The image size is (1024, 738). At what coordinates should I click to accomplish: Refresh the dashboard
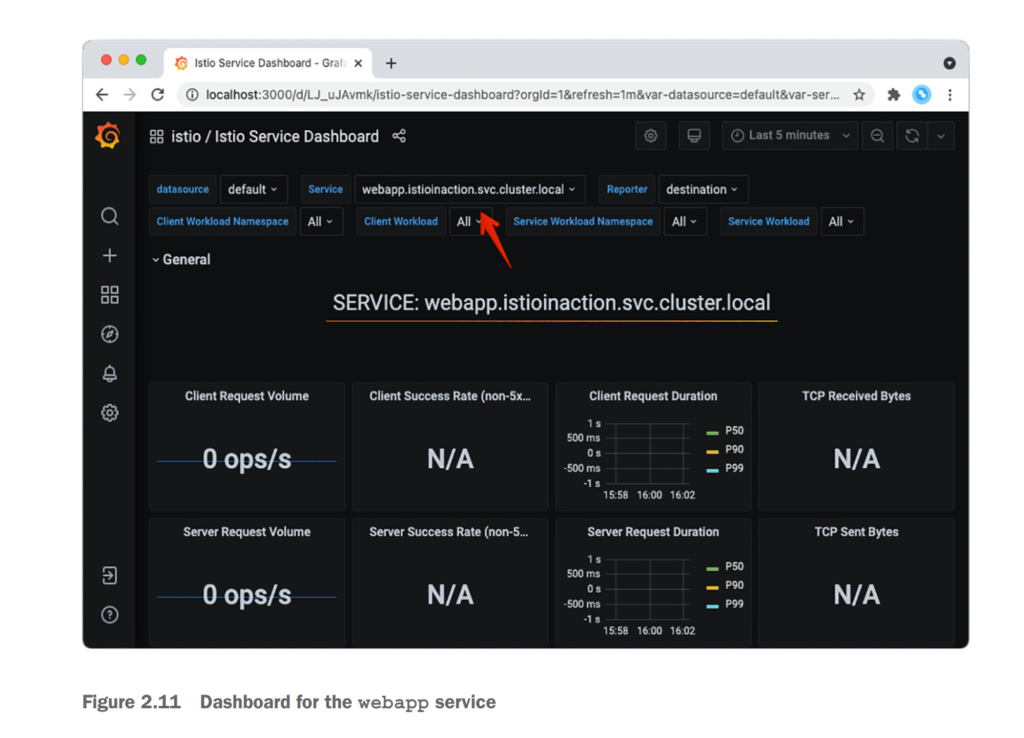point(912,136)
